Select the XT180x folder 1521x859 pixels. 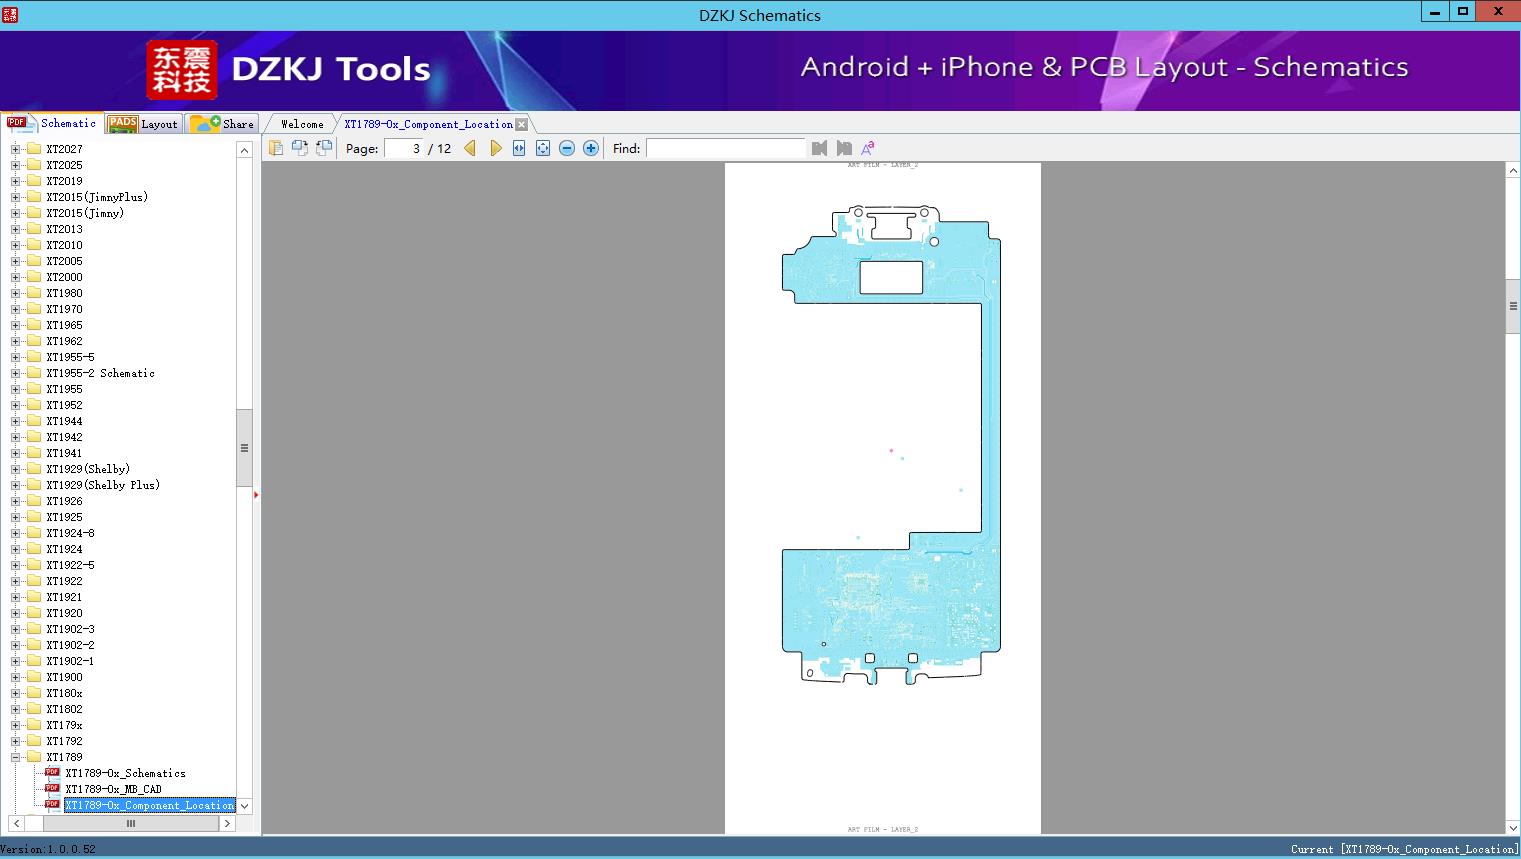coord(64,693)
